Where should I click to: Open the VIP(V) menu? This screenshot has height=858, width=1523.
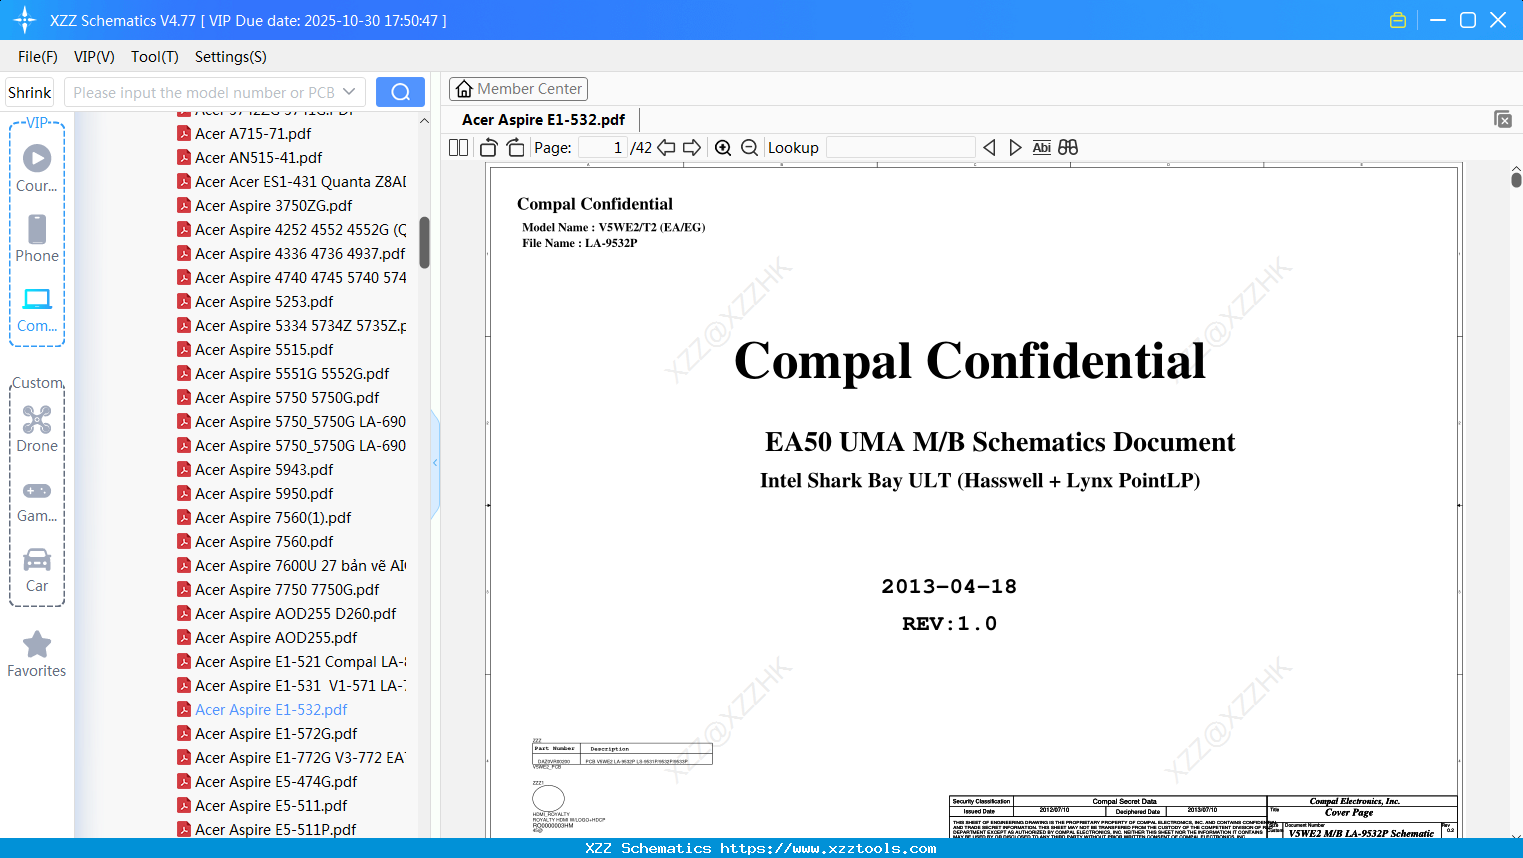94,57
